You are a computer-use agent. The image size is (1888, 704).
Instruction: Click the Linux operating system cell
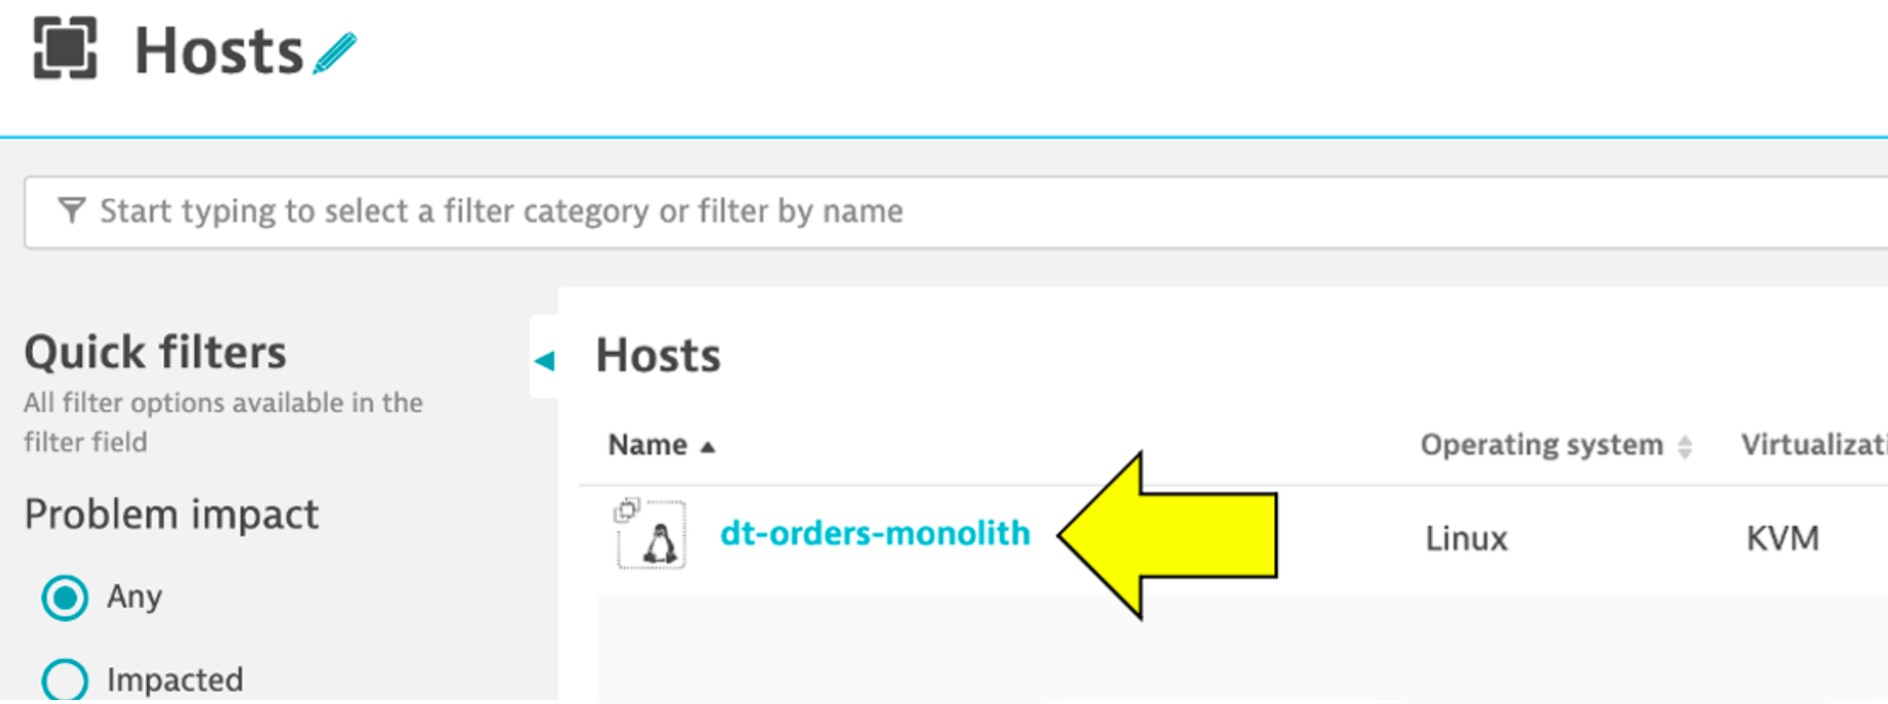coord(1466,539)
